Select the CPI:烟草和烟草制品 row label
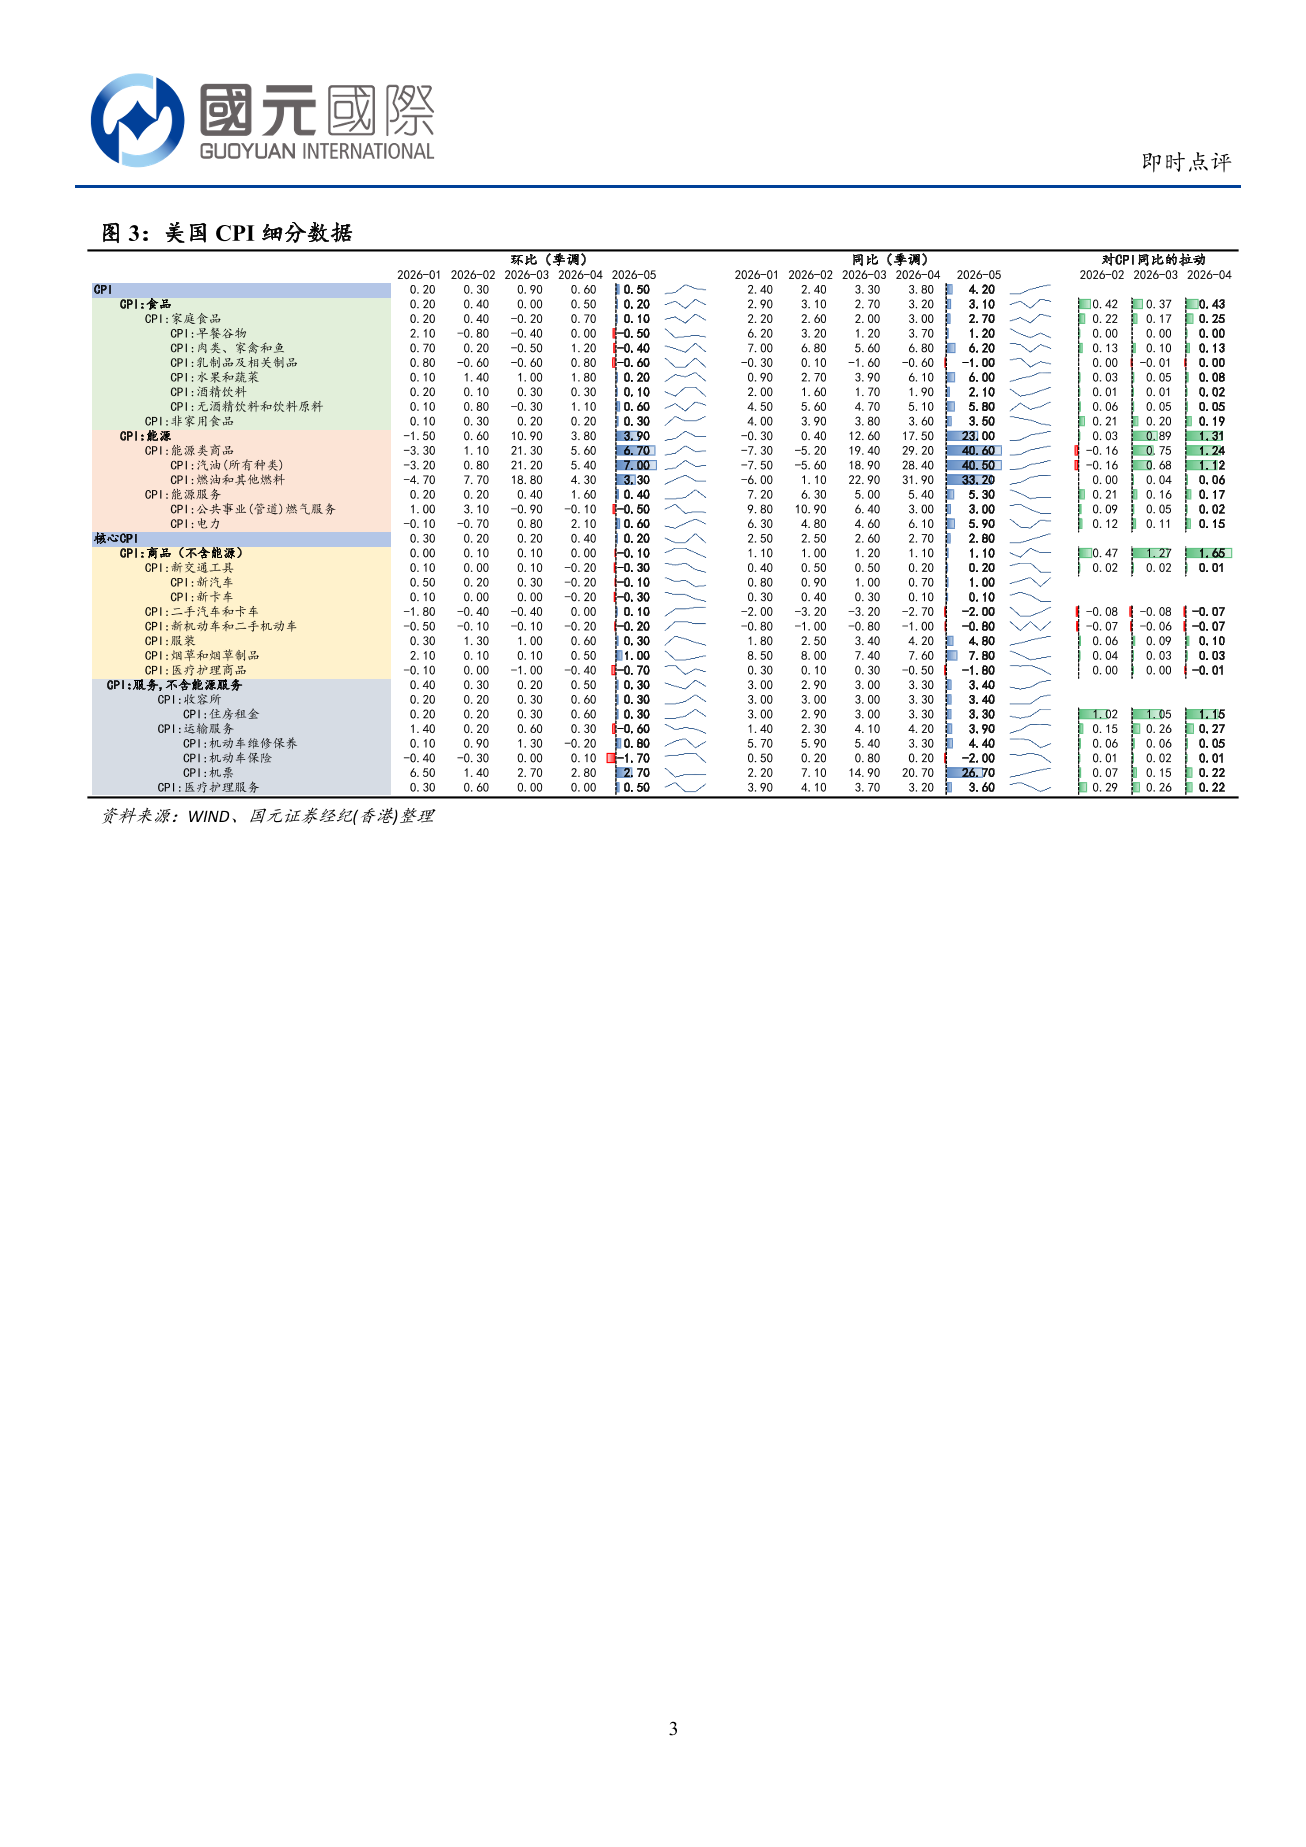 point(201,656)
